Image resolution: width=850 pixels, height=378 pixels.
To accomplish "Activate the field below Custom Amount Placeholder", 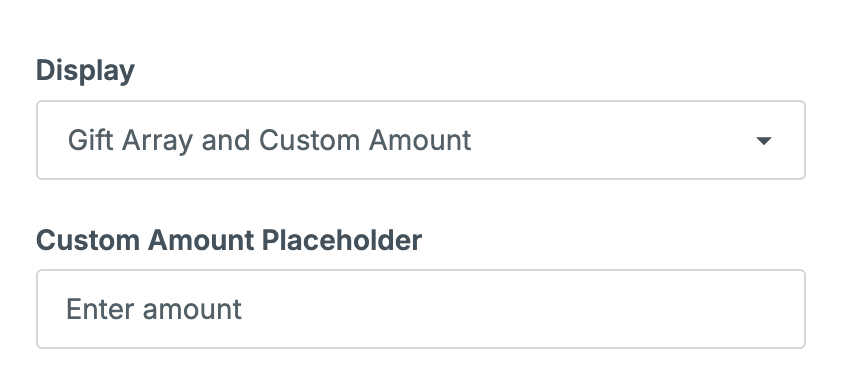I will (421, 309).
